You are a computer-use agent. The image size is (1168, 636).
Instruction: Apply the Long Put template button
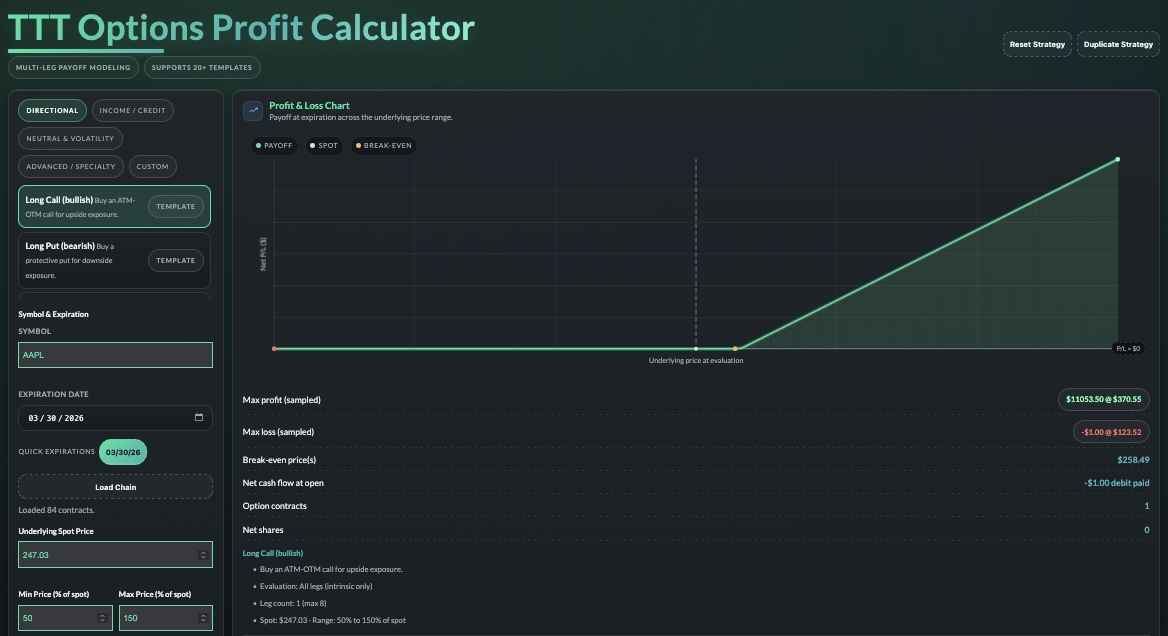176,260
